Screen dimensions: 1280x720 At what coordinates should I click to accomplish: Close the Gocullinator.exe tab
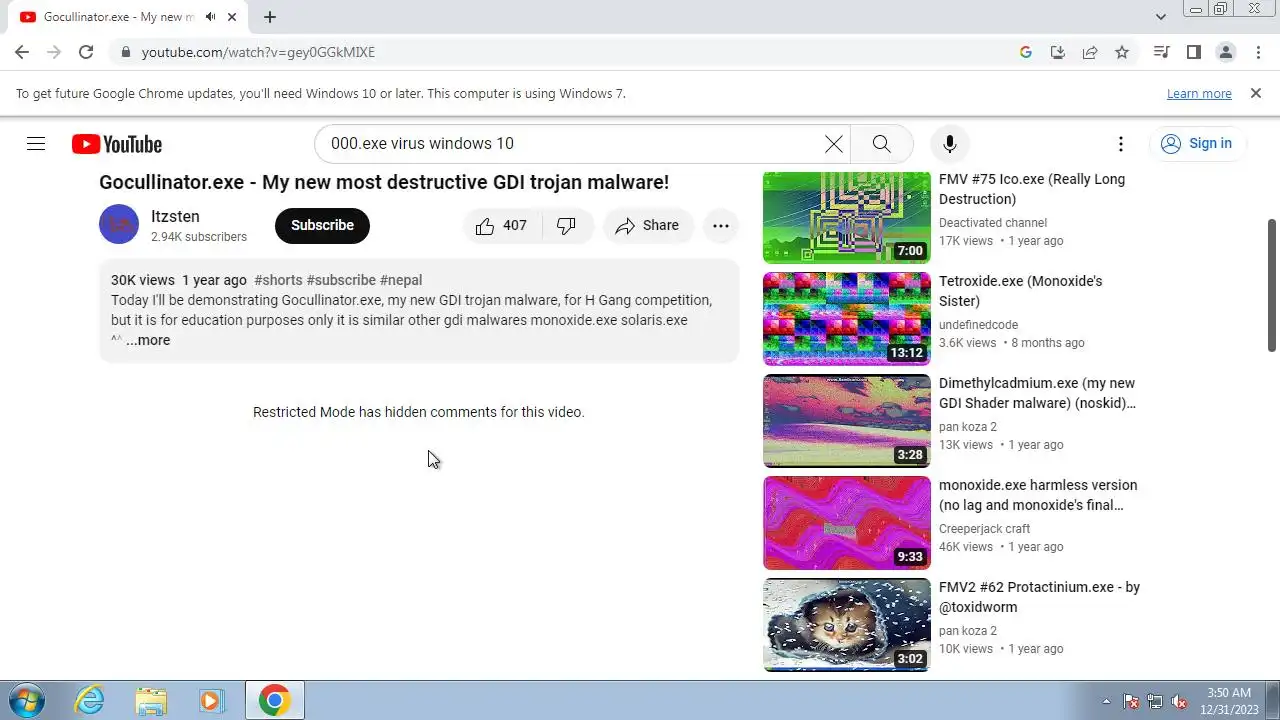tap(234, 17)
